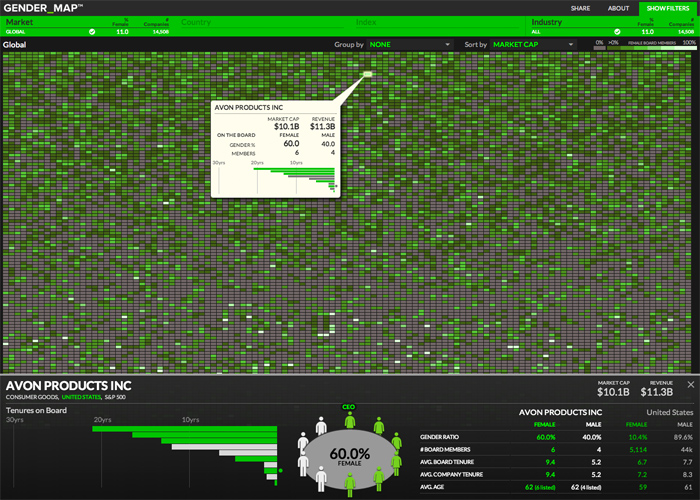This screenshot has width=700, height=500.
Task: Click the UNITED STATES link under company name
Action: 81,397
